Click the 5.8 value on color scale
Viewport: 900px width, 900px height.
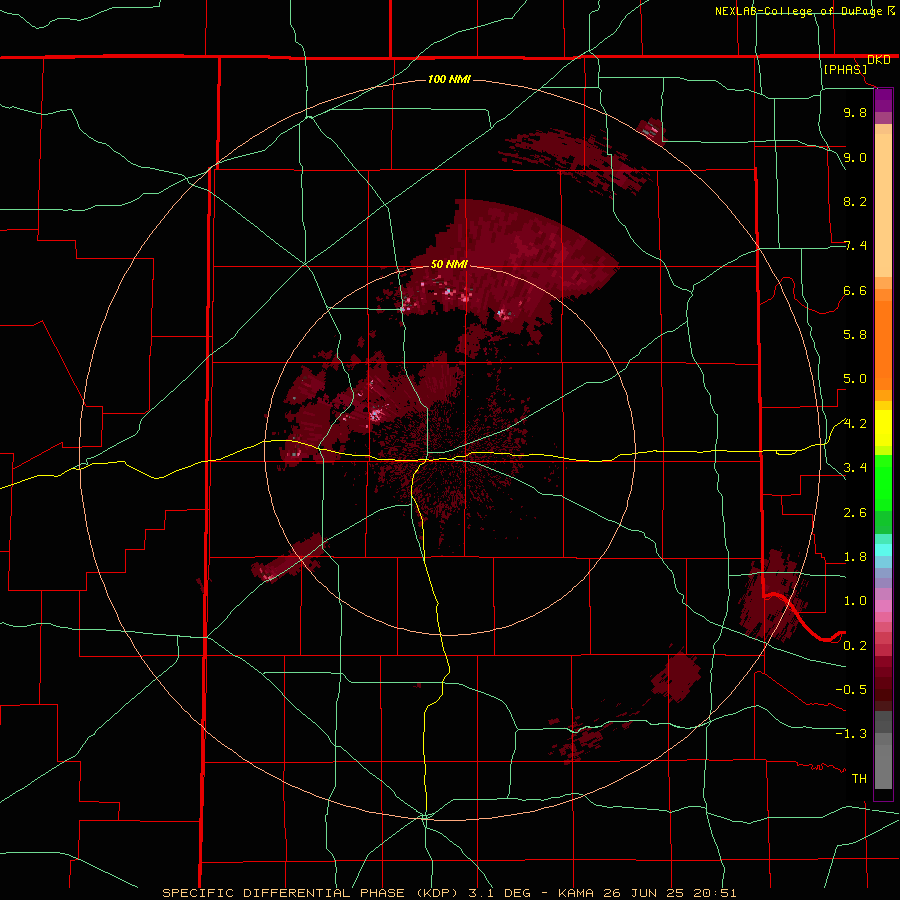point(855,335)
